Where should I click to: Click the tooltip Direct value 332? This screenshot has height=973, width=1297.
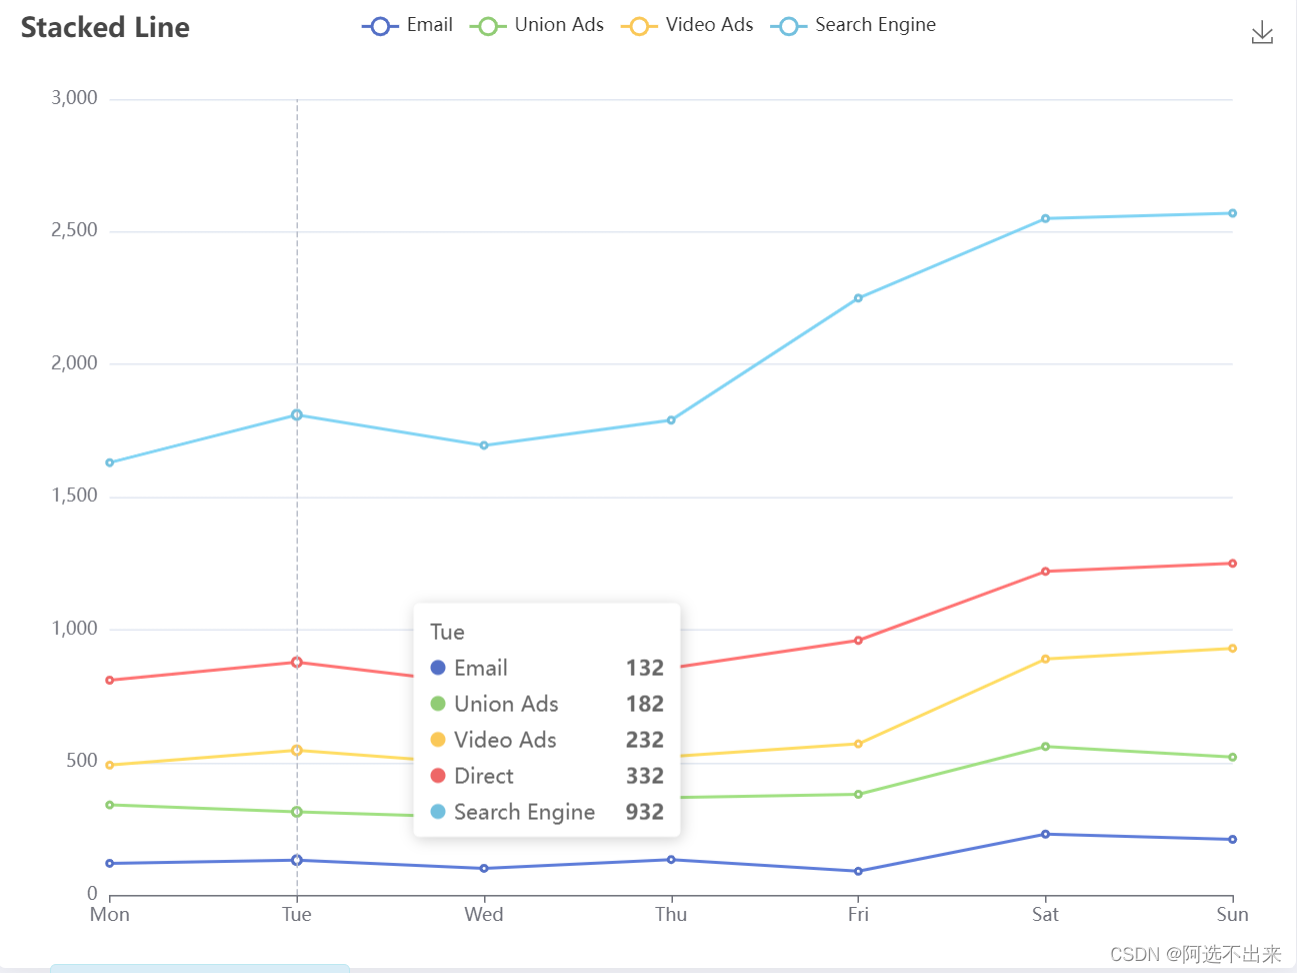point(645,776)
